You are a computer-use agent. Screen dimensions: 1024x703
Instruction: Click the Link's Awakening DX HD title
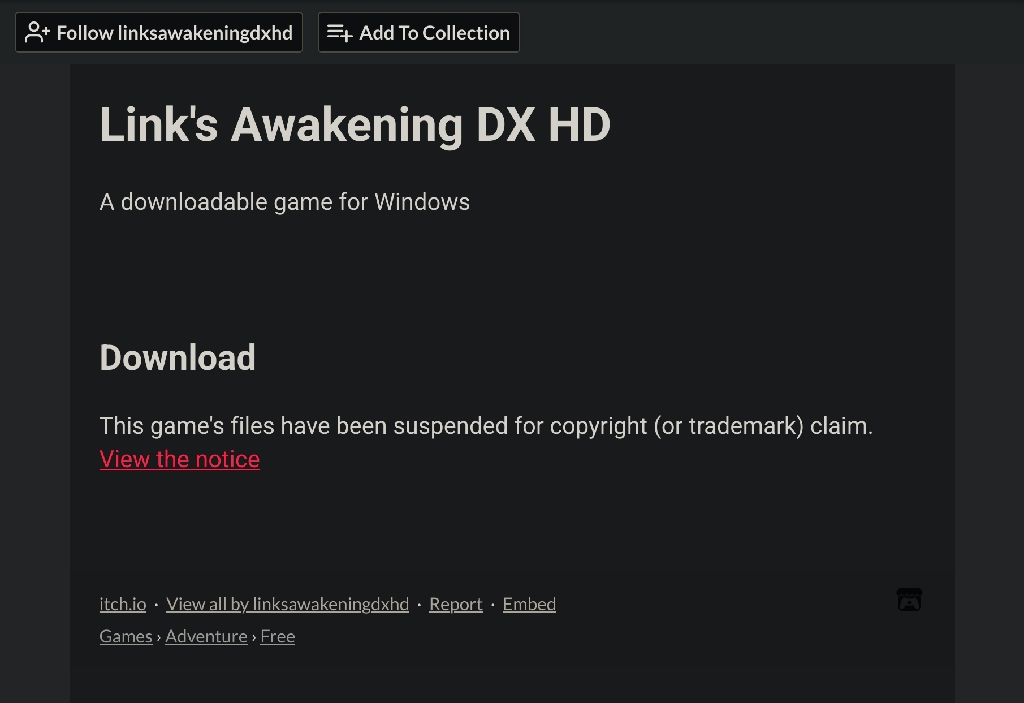(355, 124)
